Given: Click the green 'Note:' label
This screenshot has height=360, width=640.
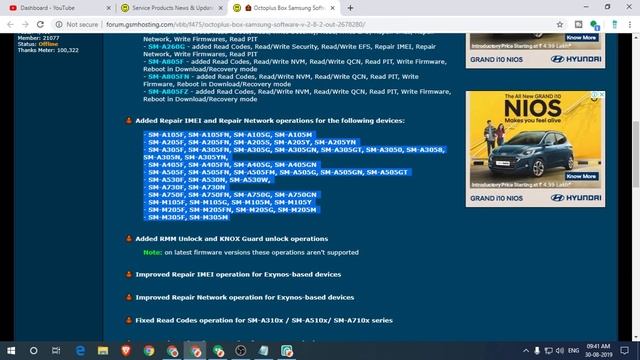Looking at the screenshot, I should click(152, 253).
